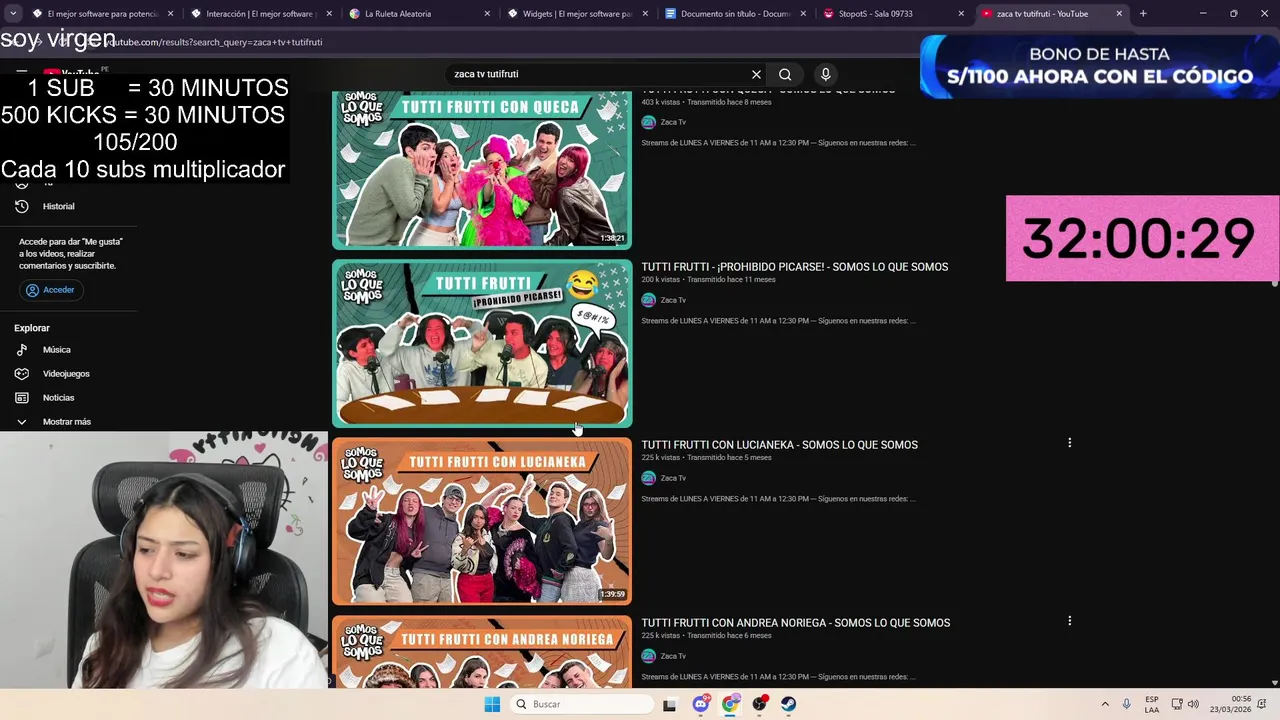Open Zaca Tv channel name under Lucianeka video

[x=673, y=478]
